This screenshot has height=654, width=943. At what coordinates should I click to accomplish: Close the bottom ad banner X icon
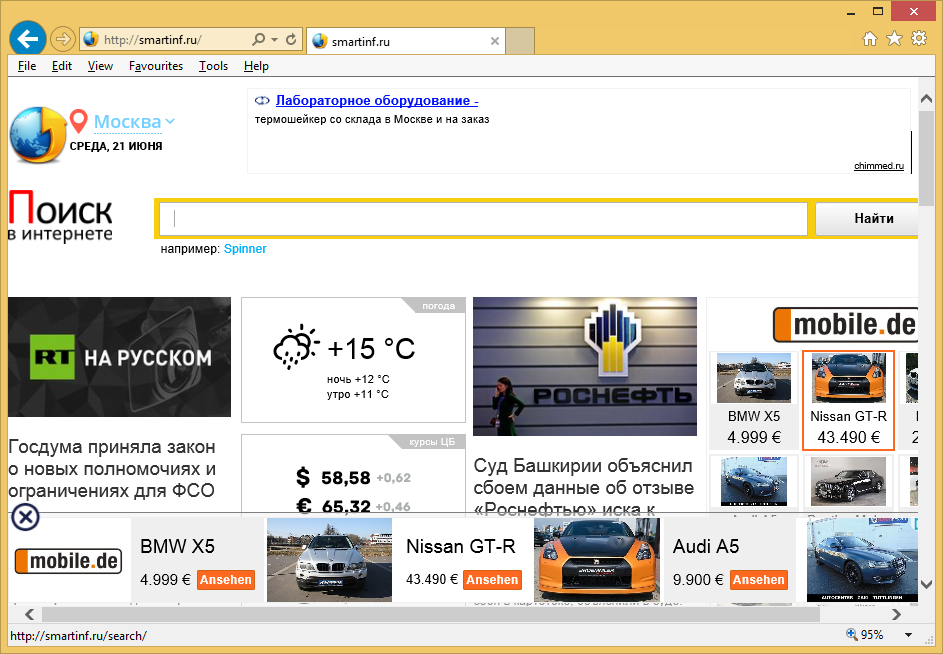tap(25, 517)
